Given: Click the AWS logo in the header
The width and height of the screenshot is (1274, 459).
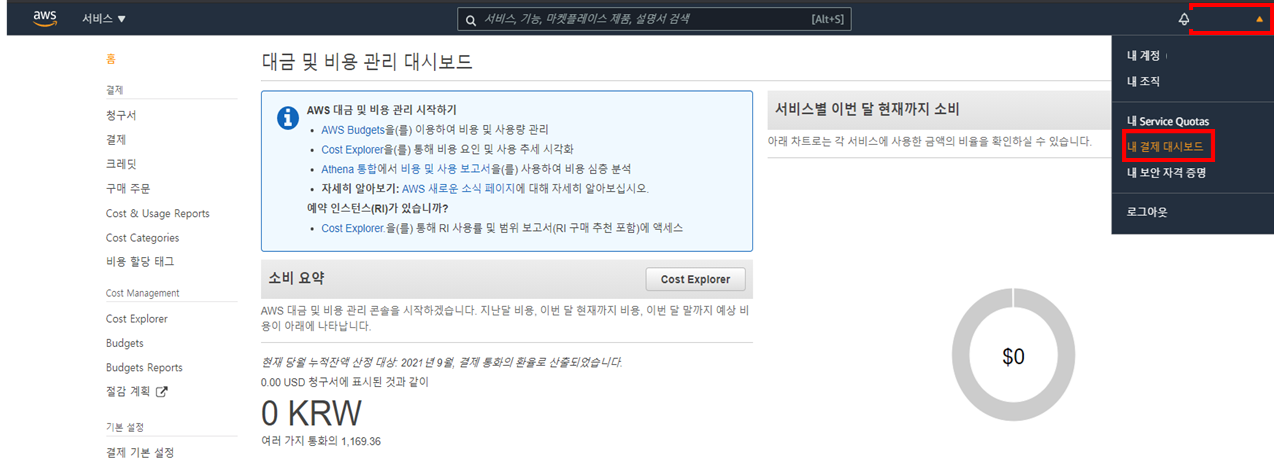Looking at the screenshot, I should click(x=45, y=18).
